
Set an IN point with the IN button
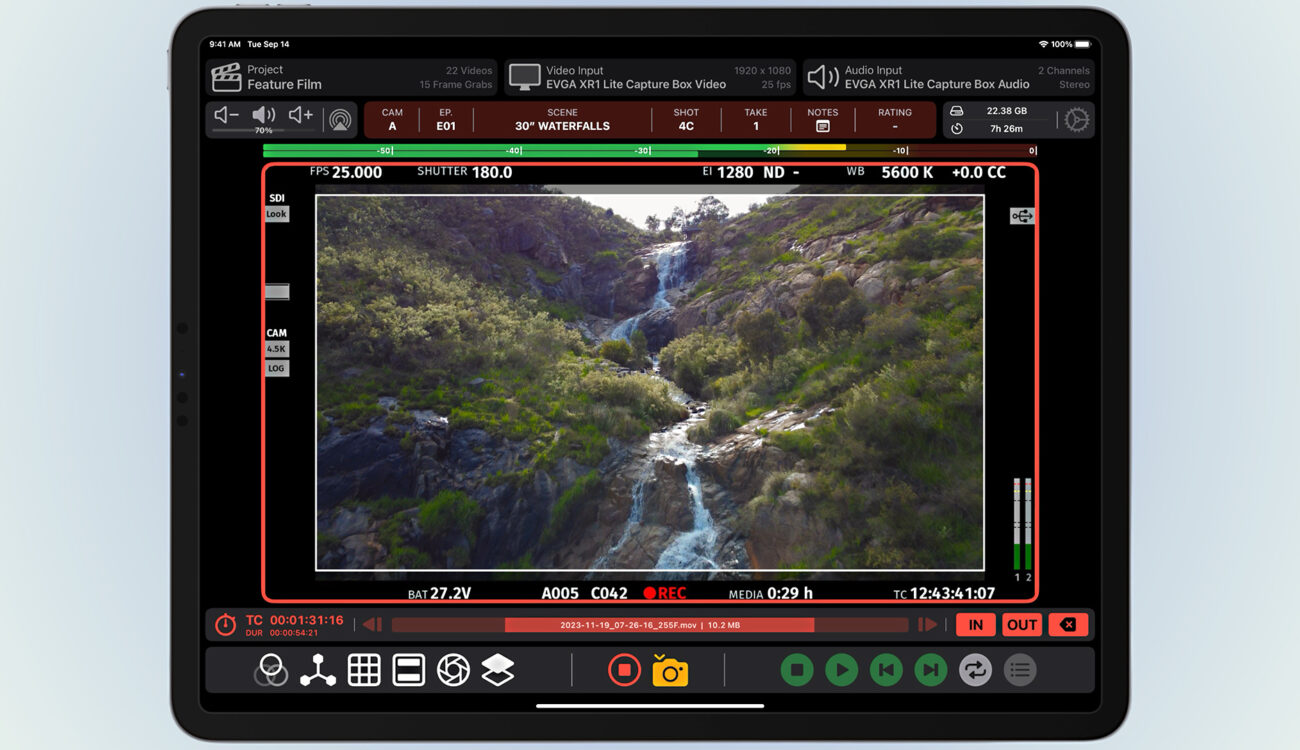(975, 625)
